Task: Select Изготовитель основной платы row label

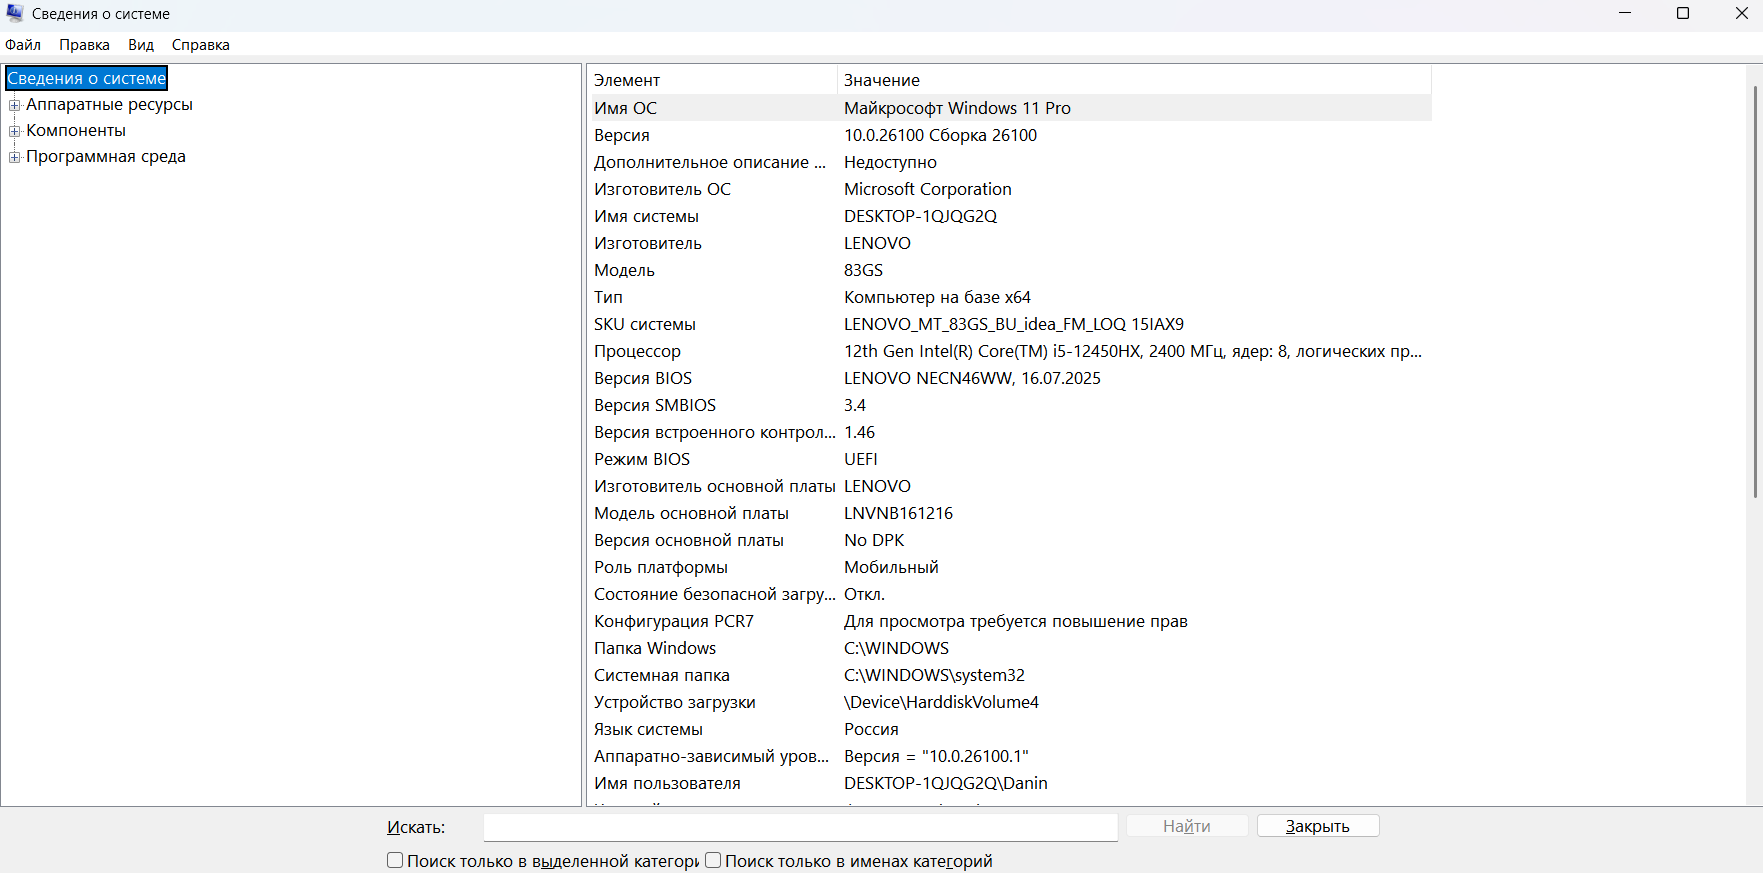Action: 715,486
